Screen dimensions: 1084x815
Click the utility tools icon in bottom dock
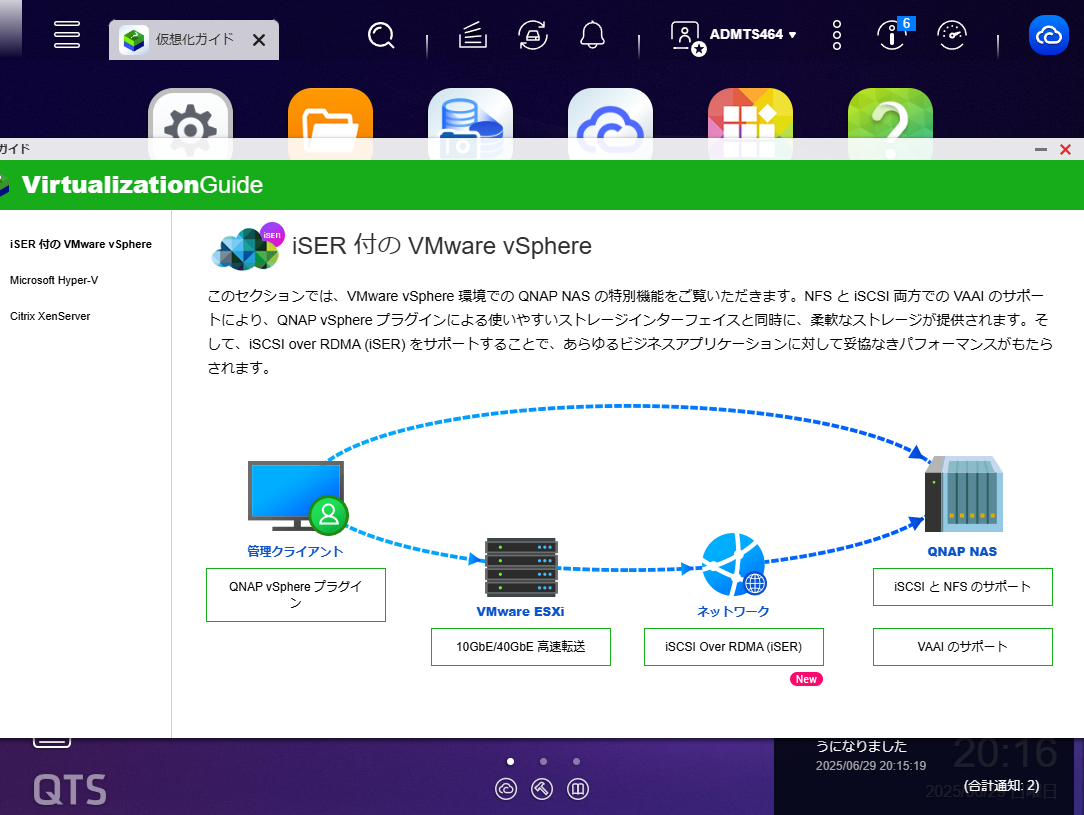542,789
